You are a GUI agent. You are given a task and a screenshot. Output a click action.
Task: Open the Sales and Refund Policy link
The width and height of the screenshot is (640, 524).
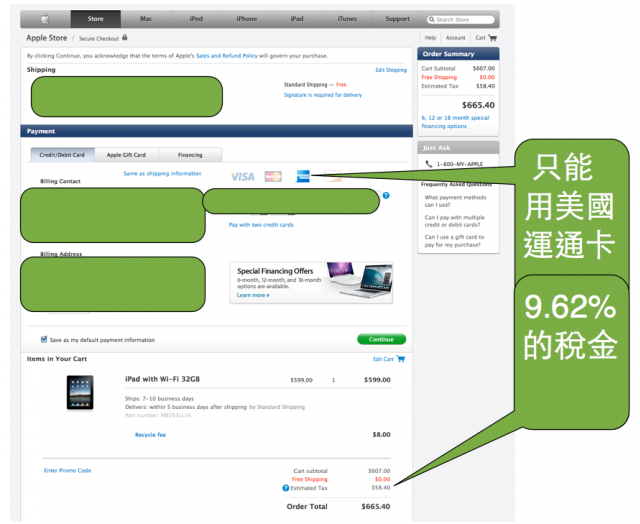click(x=227, y=56)
